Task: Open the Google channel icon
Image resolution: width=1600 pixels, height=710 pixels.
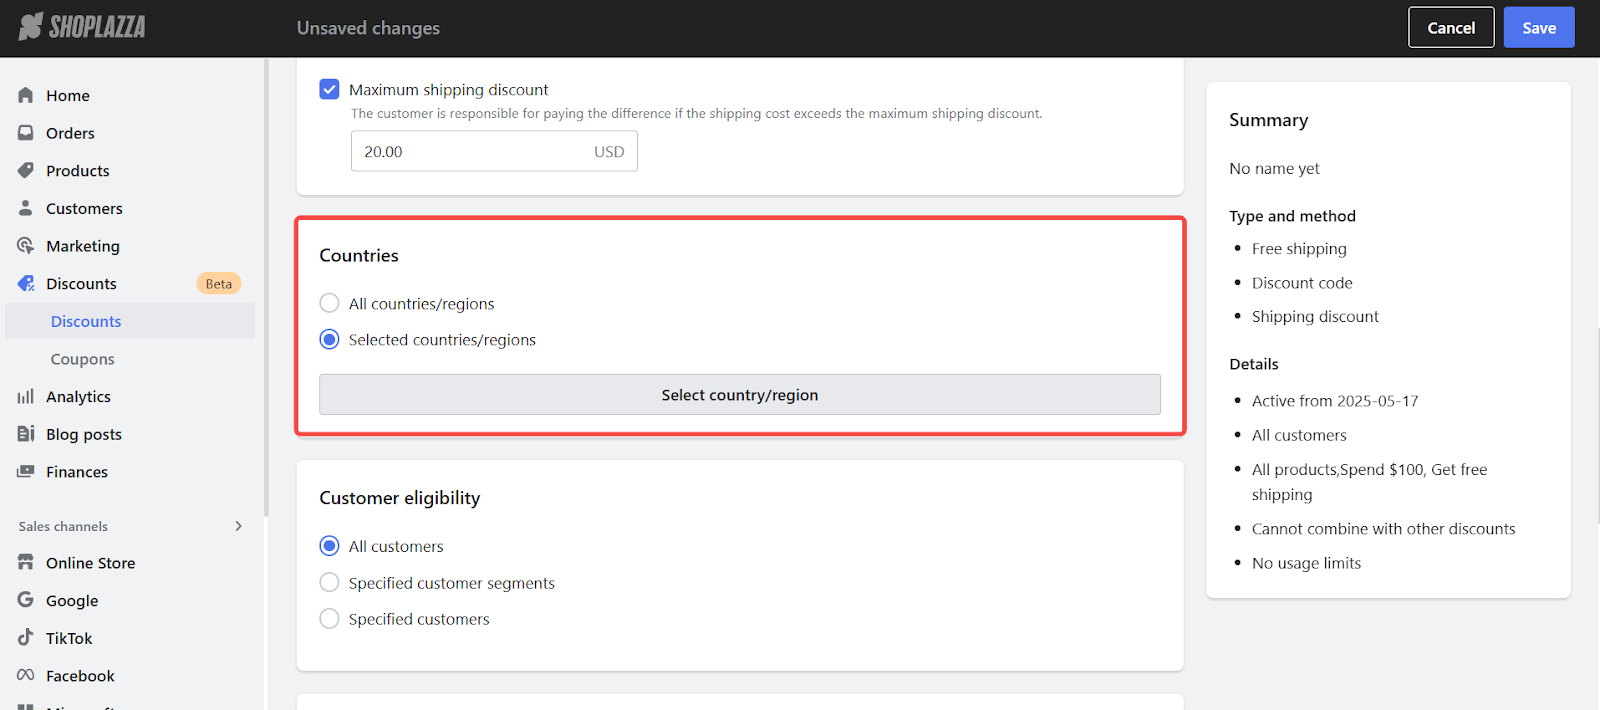Action: tap(26, 600)
